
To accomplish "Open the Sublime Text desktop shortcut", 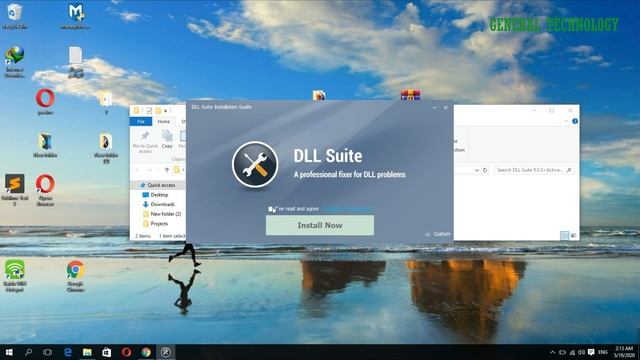I will pos(15,190).
